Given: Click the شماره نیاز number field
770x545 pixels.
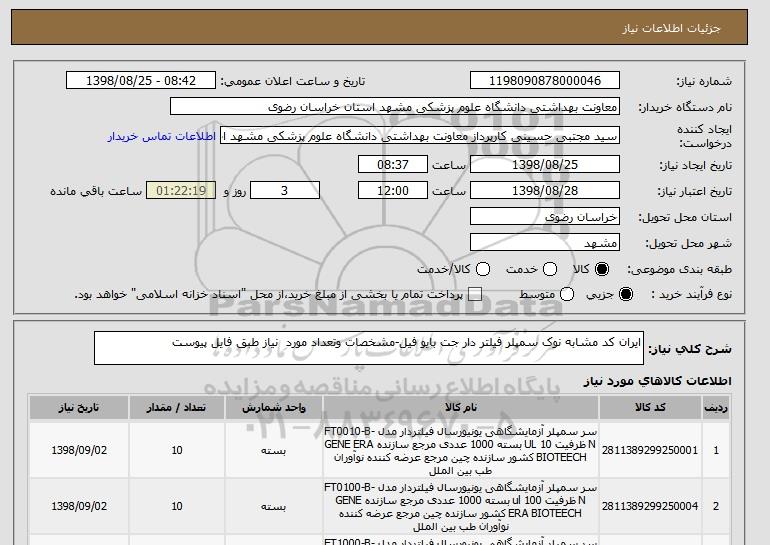Looking at the screenshot, I should click(545, 81).
